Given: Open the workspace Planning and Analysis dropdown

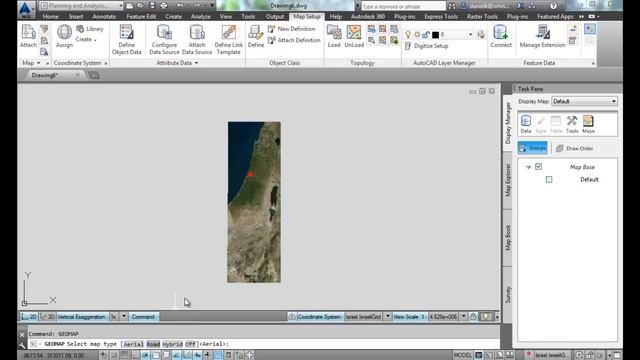Looking at the screenshot, I should [x=81, y=6].
